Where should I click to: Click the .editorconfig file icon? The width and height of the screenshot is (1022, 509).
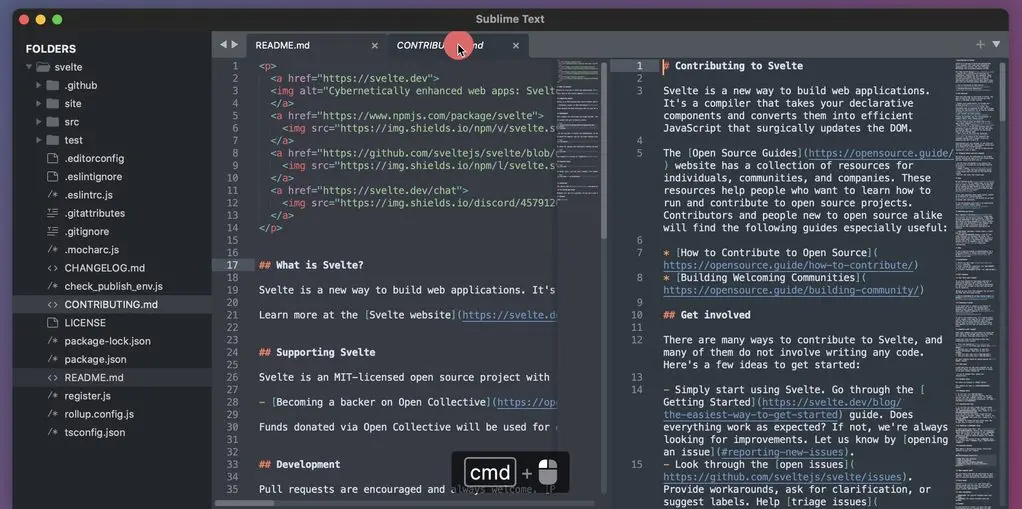click(53, 158)
